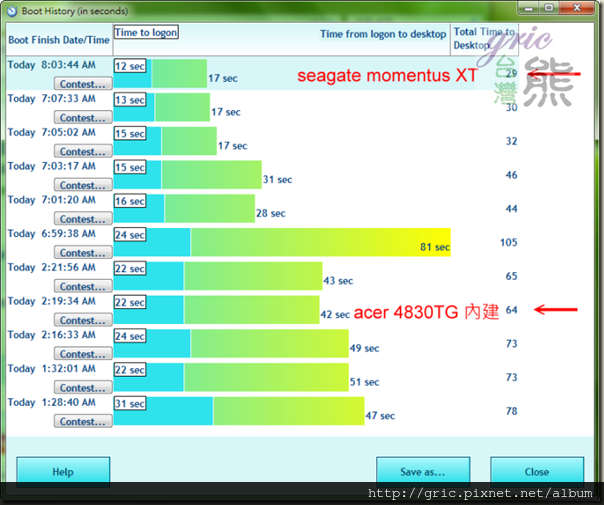The height and width of the screenshot is (505, 604).
Task: Select the Today 2:19:34 AM boot entry
Action: [52, 301]
